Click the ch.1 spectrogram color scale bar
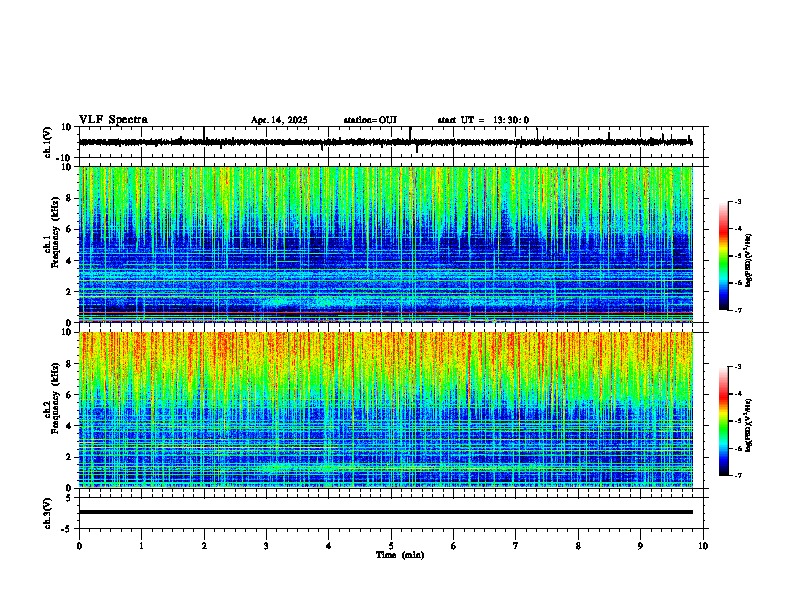This screenshot has height=612, width=792. coord(723,256)
